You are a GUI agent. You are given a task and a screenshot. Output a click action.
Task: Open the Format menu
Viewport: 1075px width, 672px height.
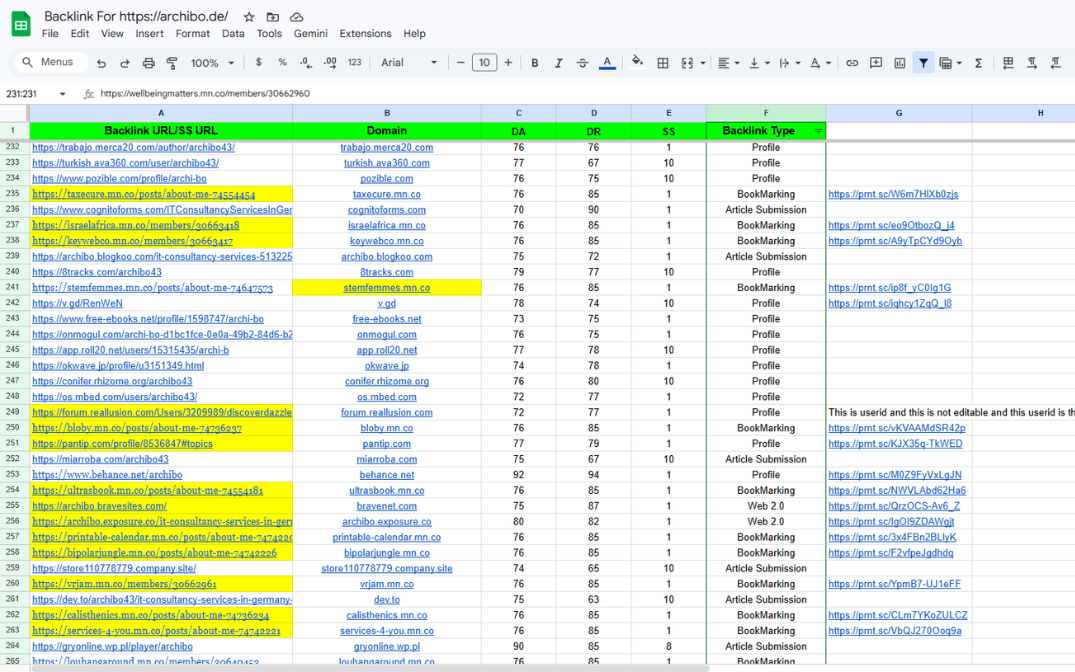click(193, 33)
